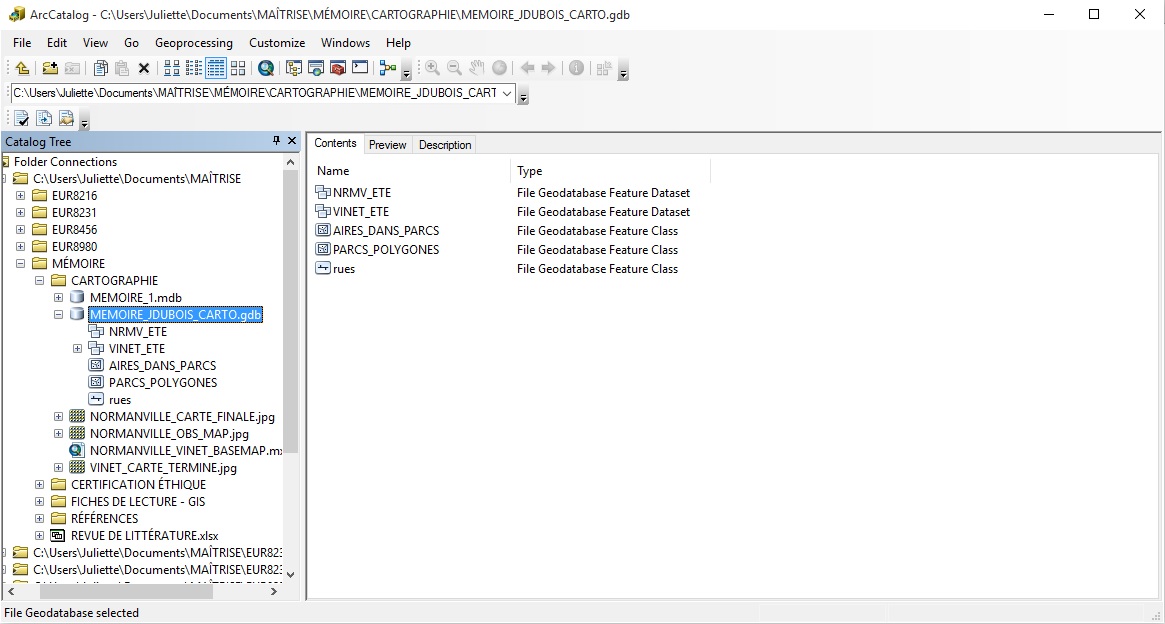This screenshot has height=624, width=1165.
Task: Toggle Thumbnails view mode
Action: [239, 68]
